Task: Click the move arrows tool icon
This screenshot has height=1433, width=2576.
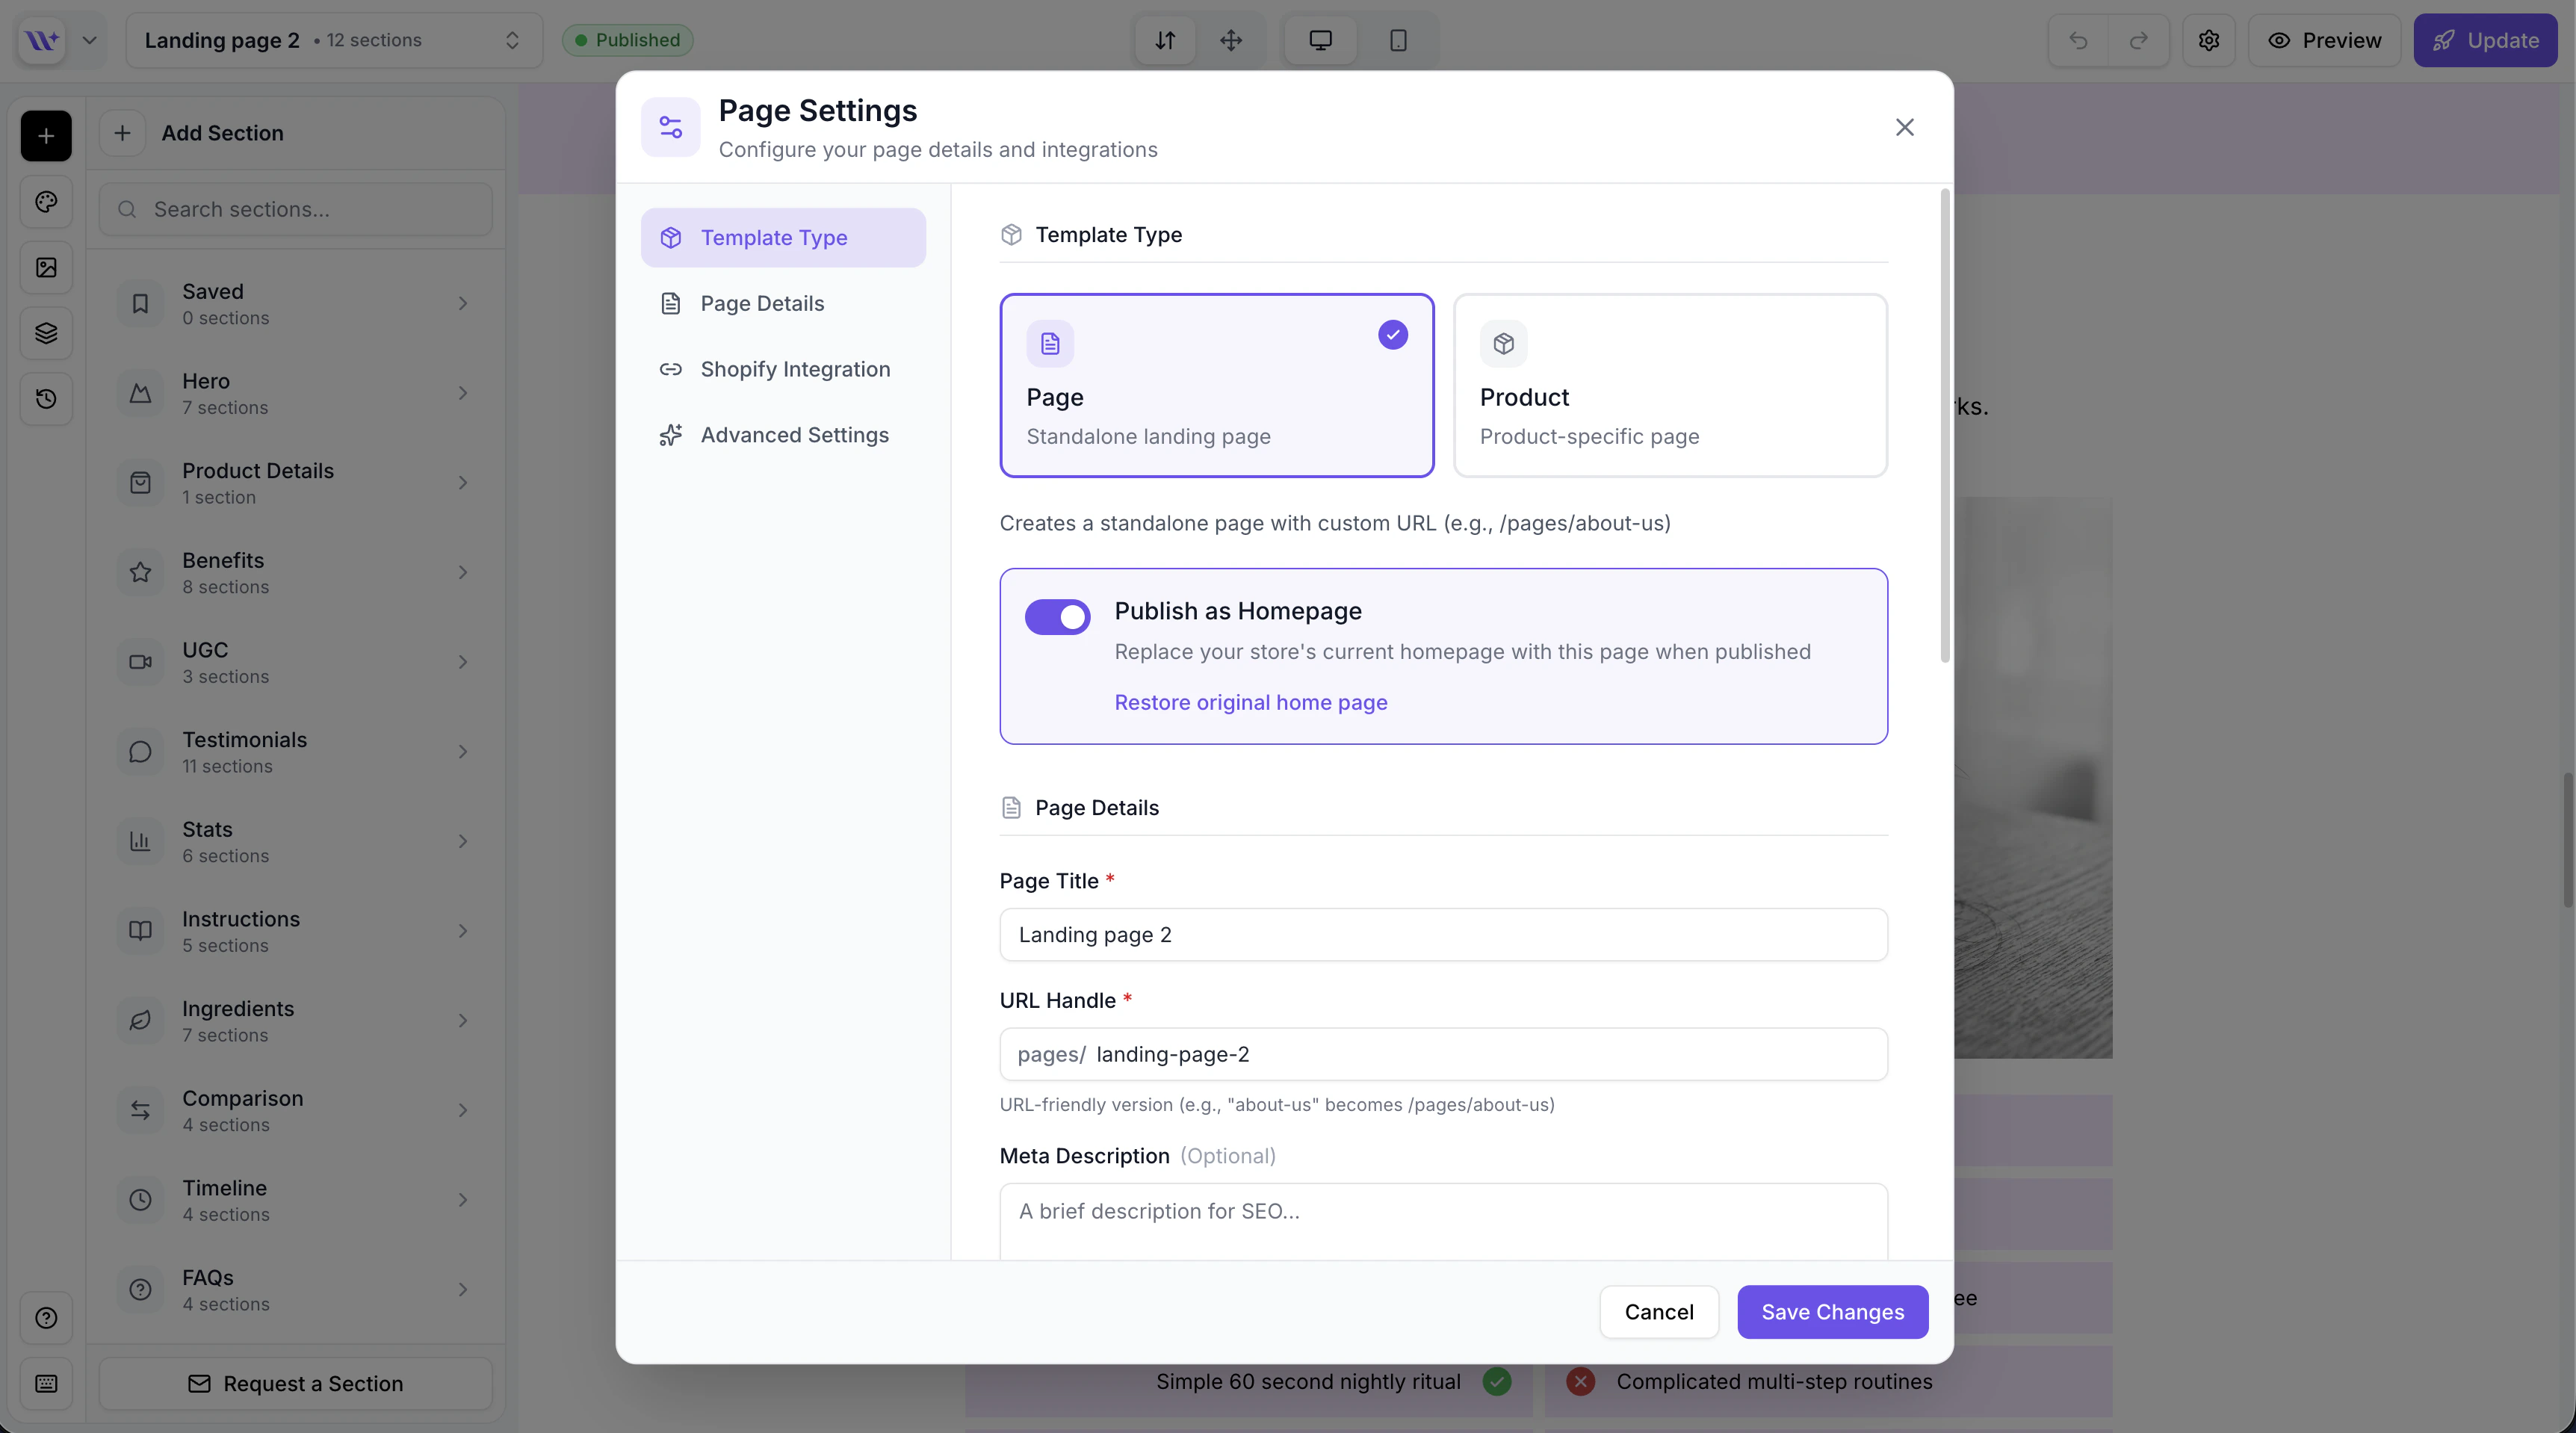Action: pos(1231,40)
